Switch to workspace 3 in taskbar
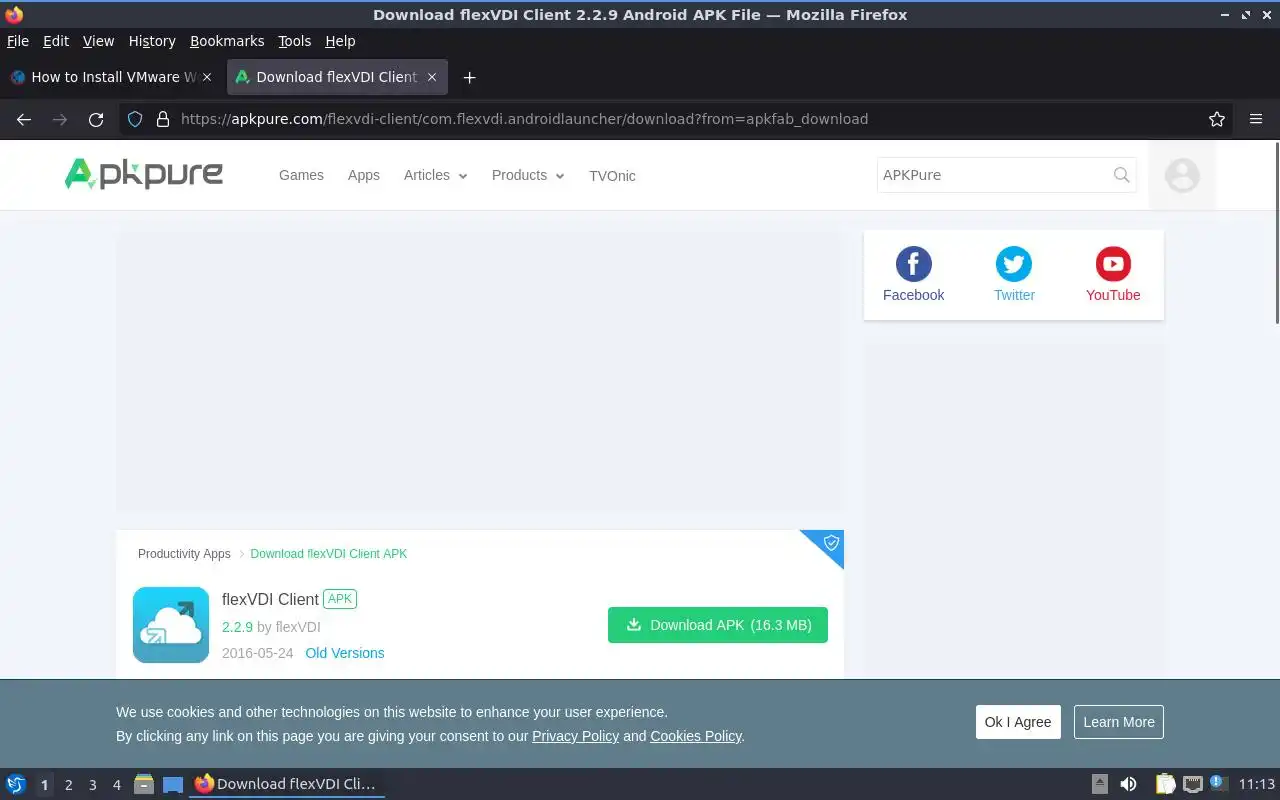The height and width of the screenshot is (800, 1280). 93,785
